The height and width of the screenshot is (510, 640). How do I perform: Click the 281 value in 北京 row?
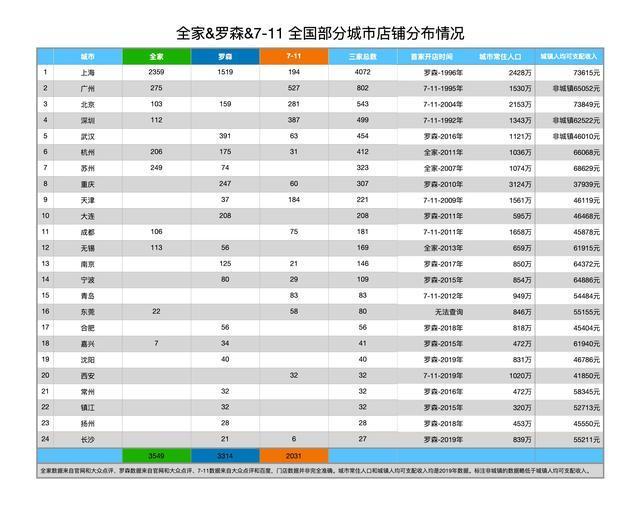294,104
